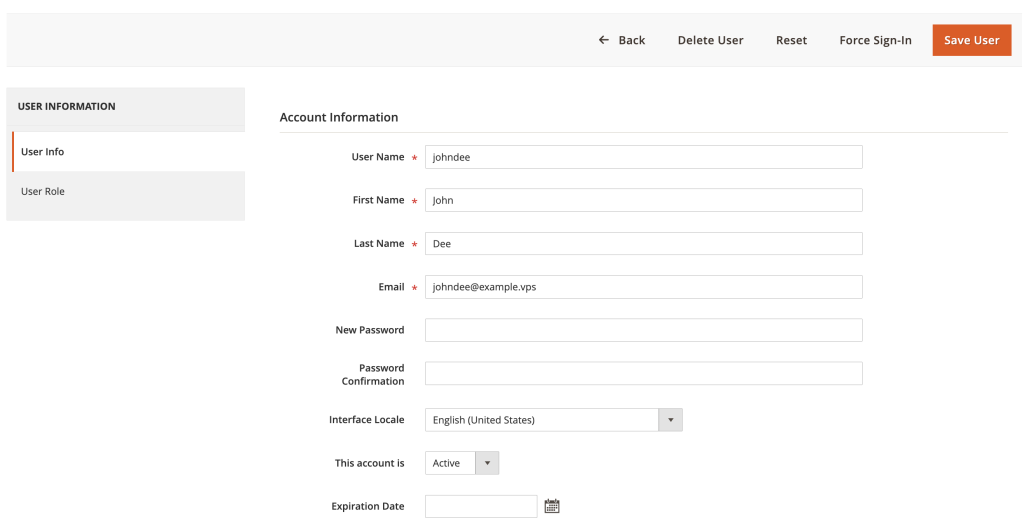The width and height of the screenshot is (1024, 526).
Task: Expand the Interface Locale dropdown
Action: pos(553,420)
